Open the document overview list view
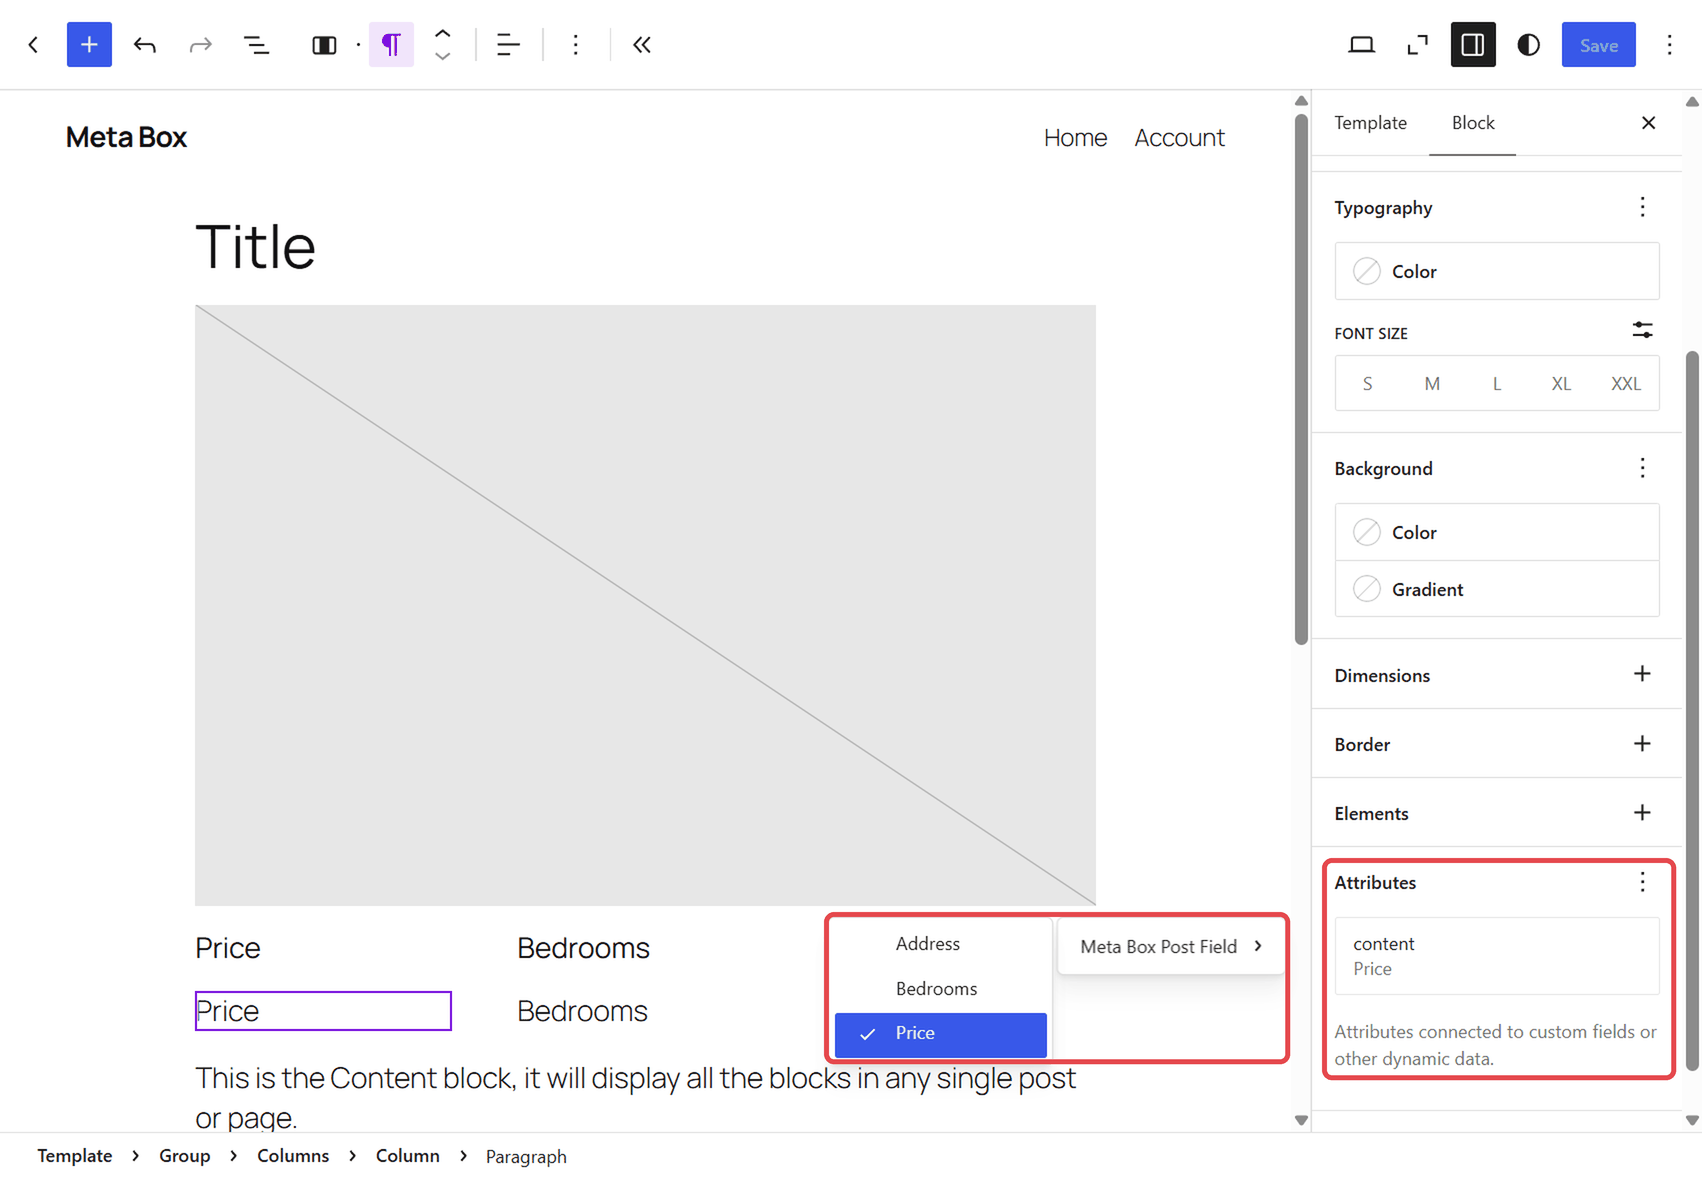Image resolution: width=1702 pixels, height=1177 pixels. pos(257,45)
